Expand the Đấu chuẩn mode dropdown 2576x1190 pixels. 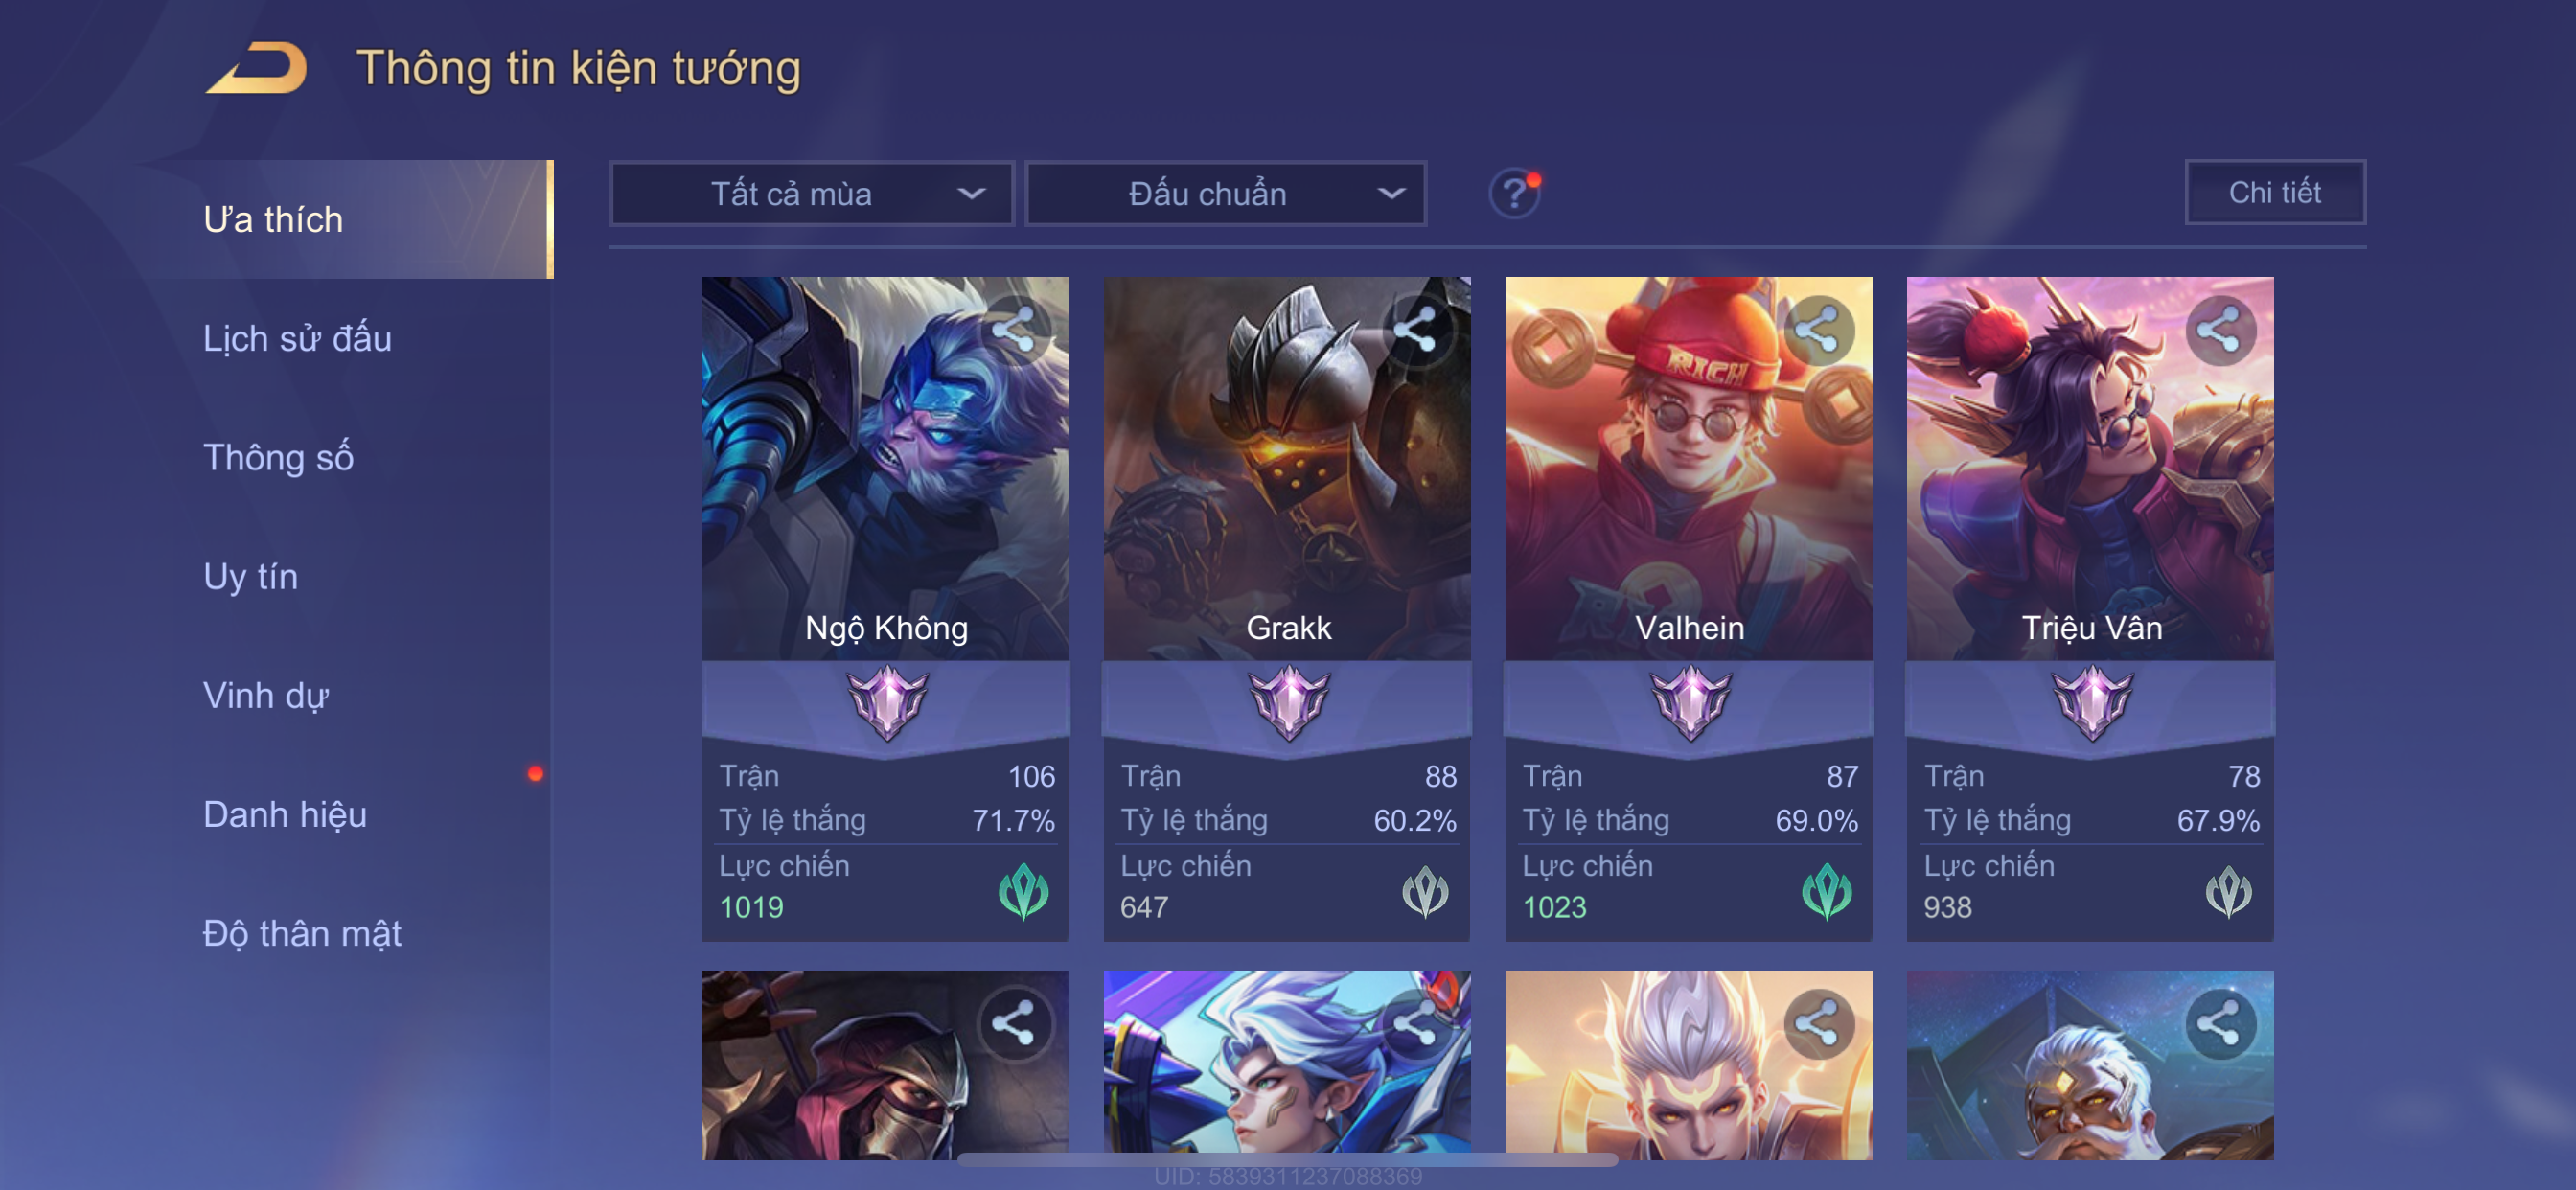coord(1226,193)
